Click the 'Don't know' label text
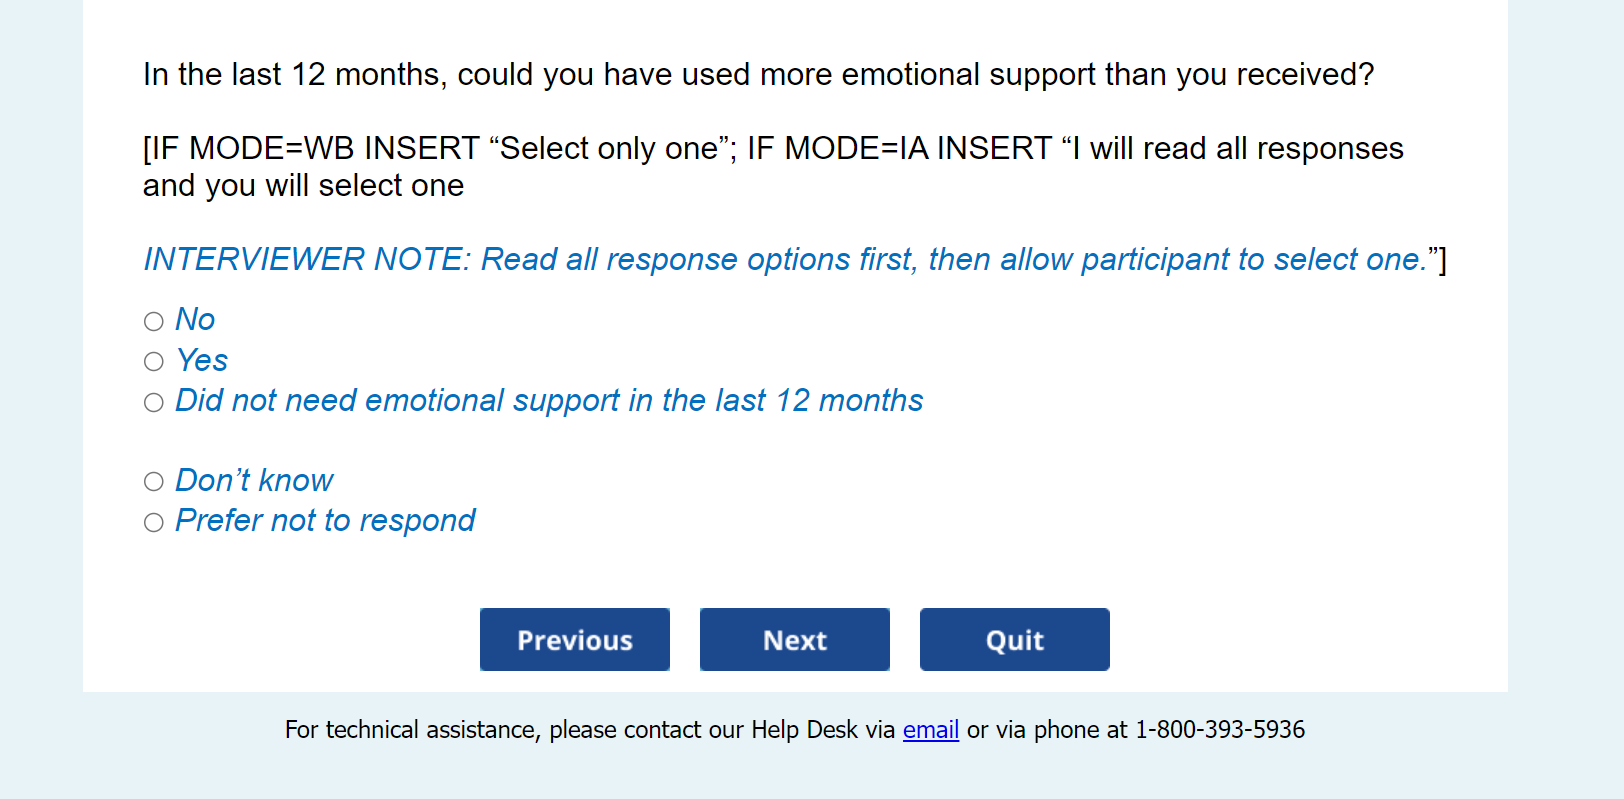The height and width of the screenshot is (799, 1624). coord(254,481)
